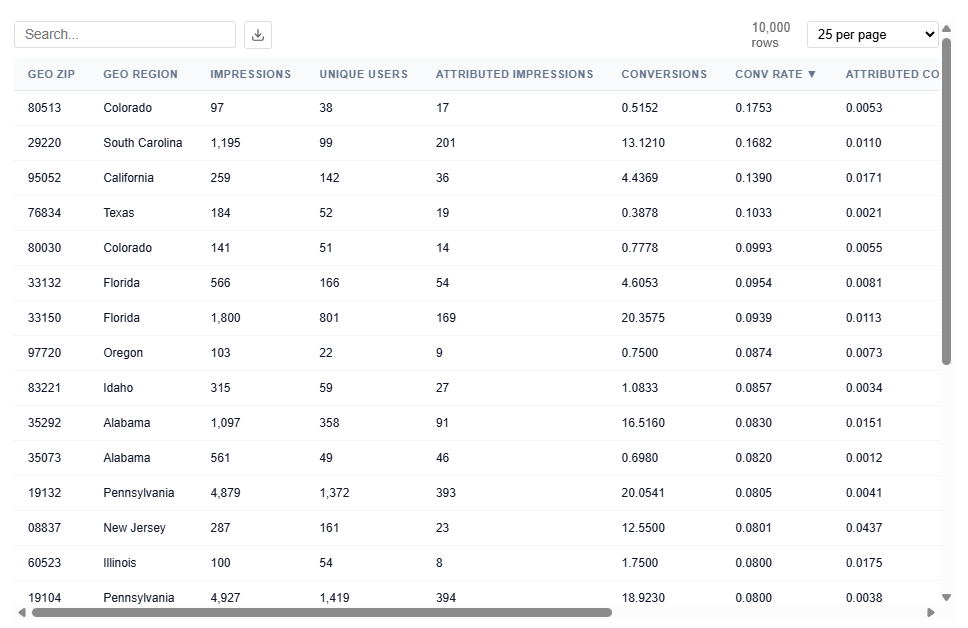The width and height of the screenshot is (968, 628).
Task: Click the download export icon
Action: pos(258,35)
